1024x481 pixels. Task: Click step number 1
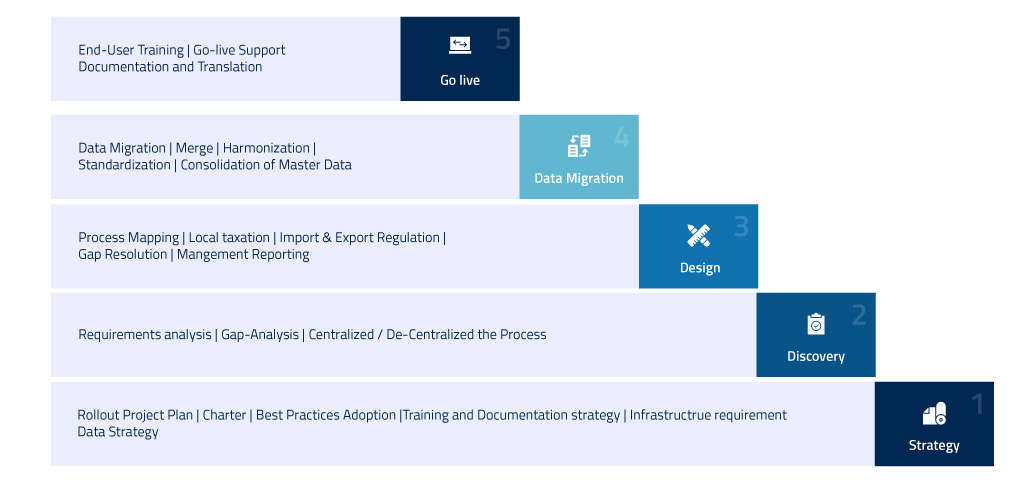(x=978, y=404)
